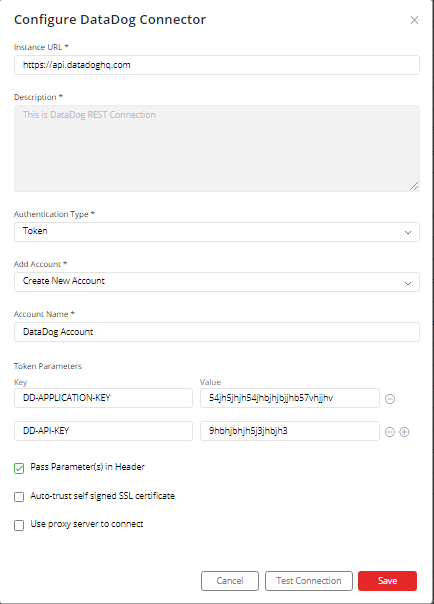The image size is (434, 604).
Task: Click the Instance URL label
Action: 41,47
